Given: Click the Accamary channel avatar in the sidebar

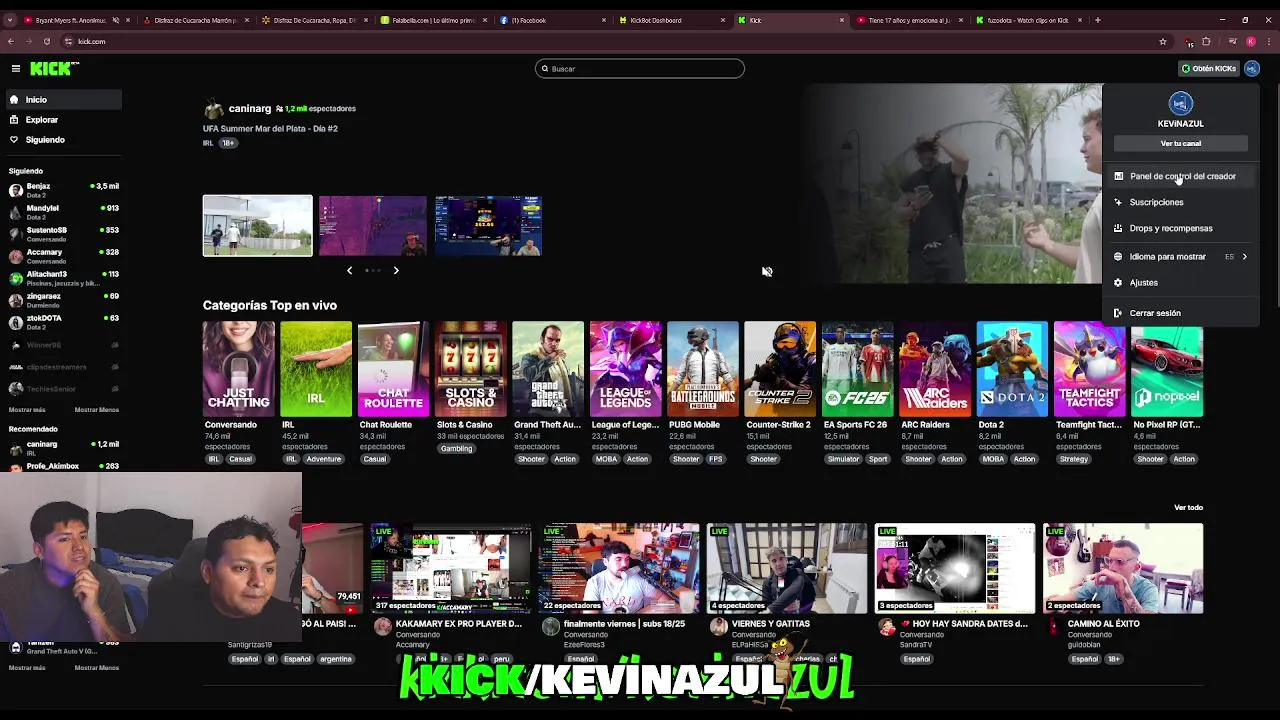Looking at the screenshot, I should [x=16, y=256].
